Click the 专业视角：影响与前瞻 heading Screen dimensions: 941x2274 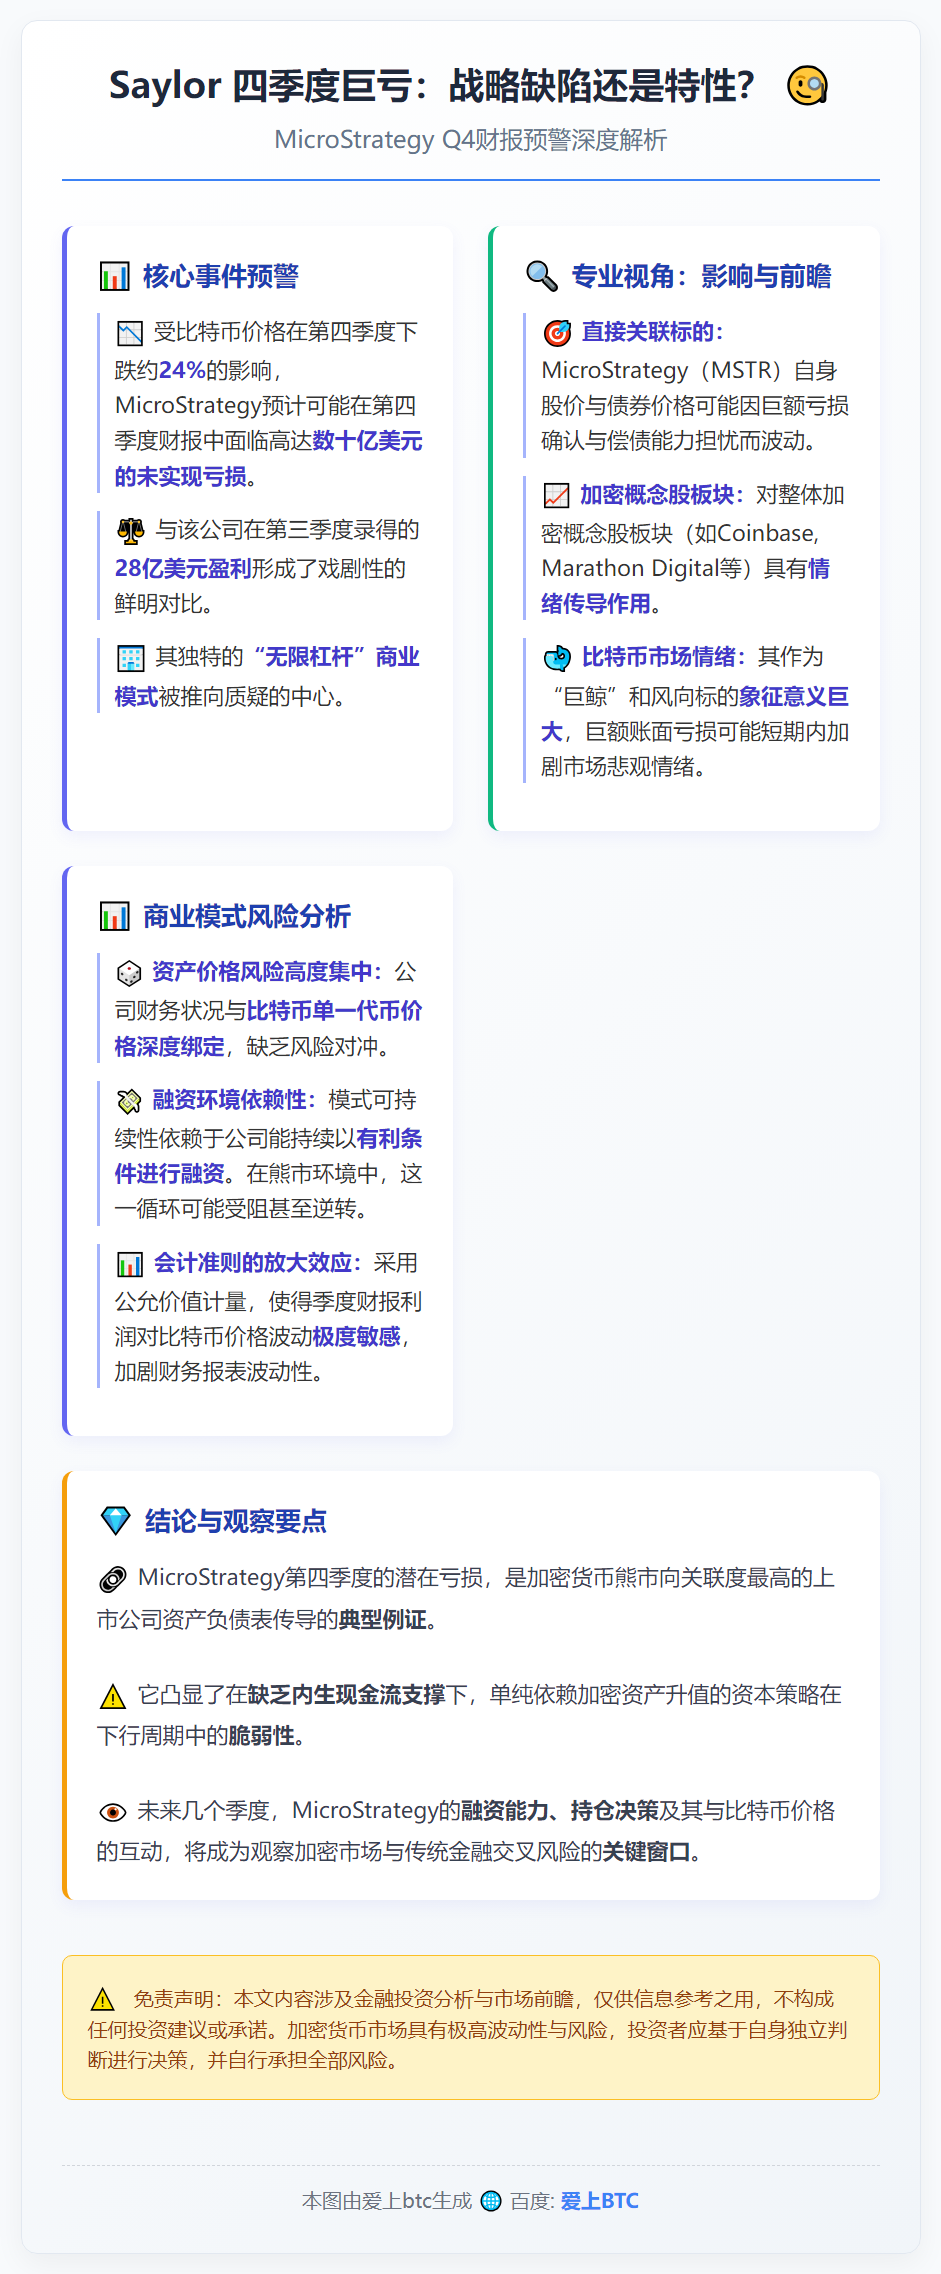pos(701,277)
